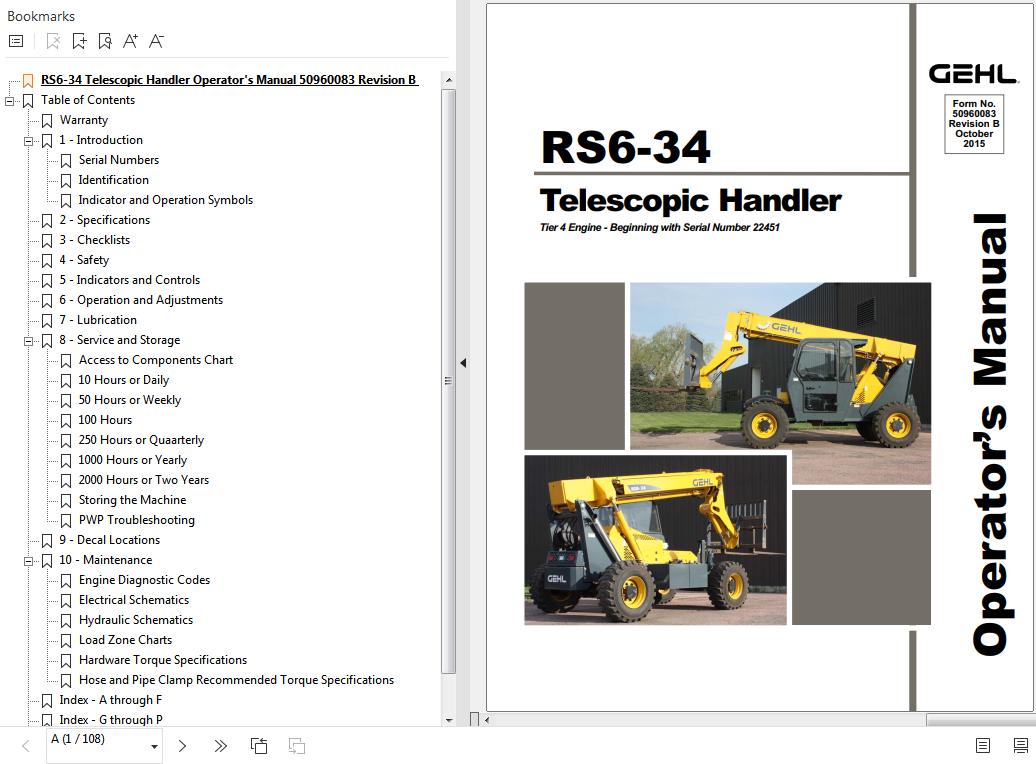Viewport: 1036px width, 764px height.
Task: Go to 250 Hours or Quaarterly bookmark
Action: [141, 439]
